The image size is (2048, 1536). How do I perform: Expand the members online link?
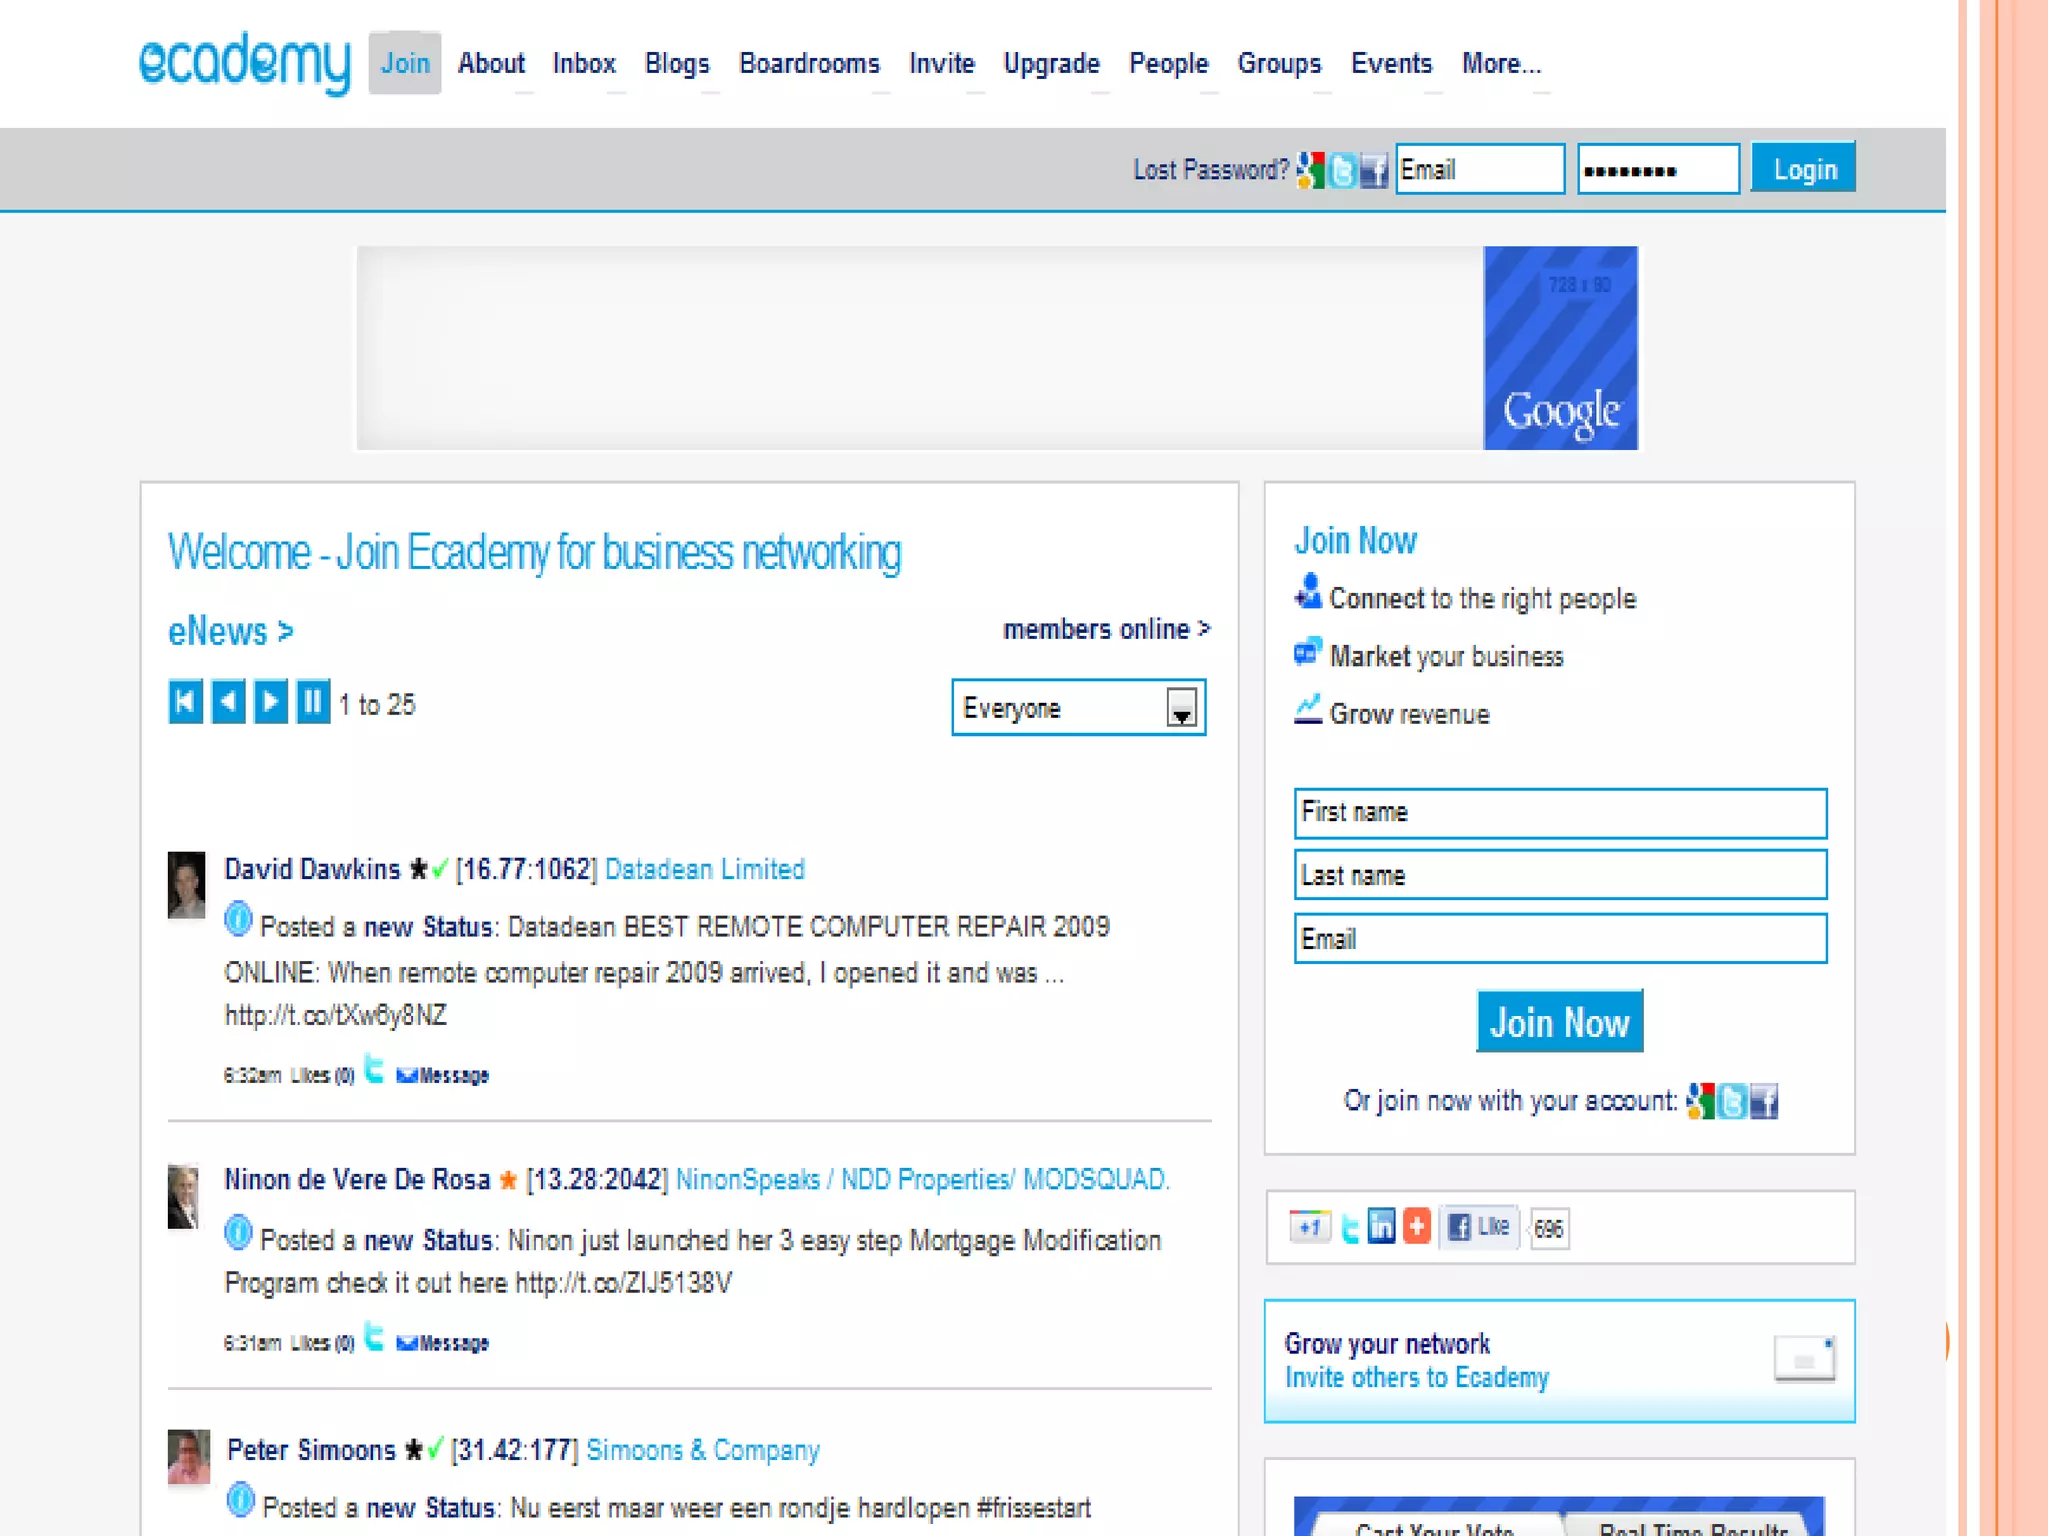[1106, 629]
